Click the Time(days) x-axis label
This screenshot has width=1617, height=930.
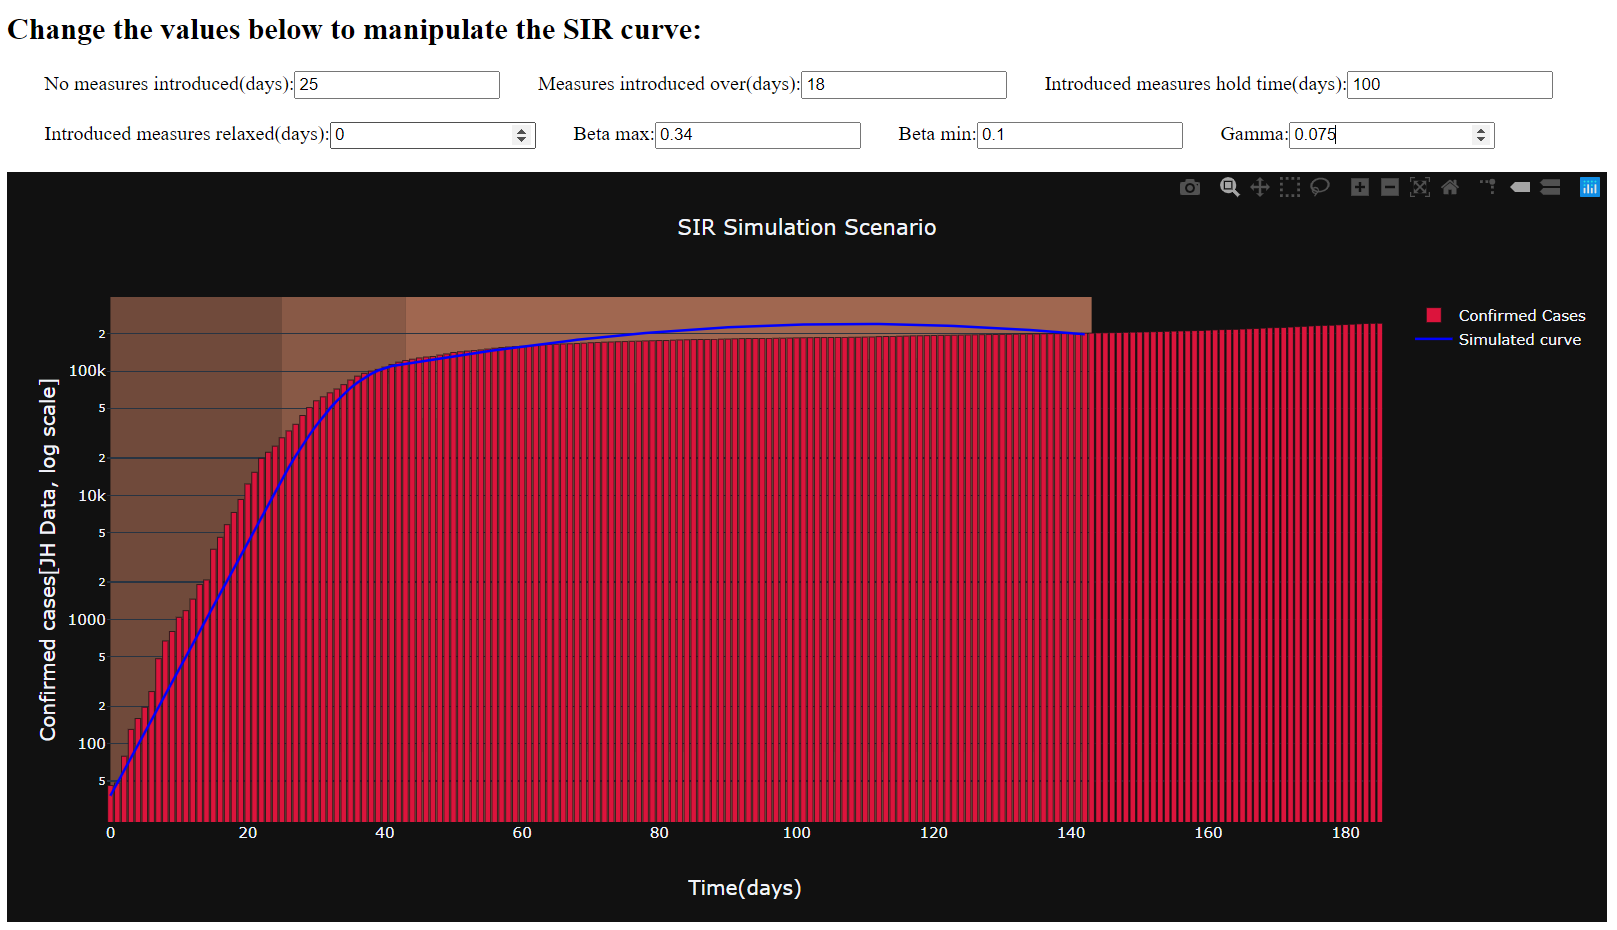745,888
